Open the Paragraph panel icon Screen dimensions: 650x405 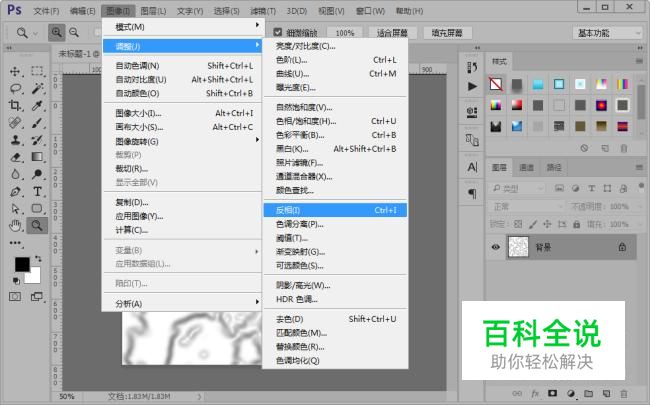click(x=472, y=193)
